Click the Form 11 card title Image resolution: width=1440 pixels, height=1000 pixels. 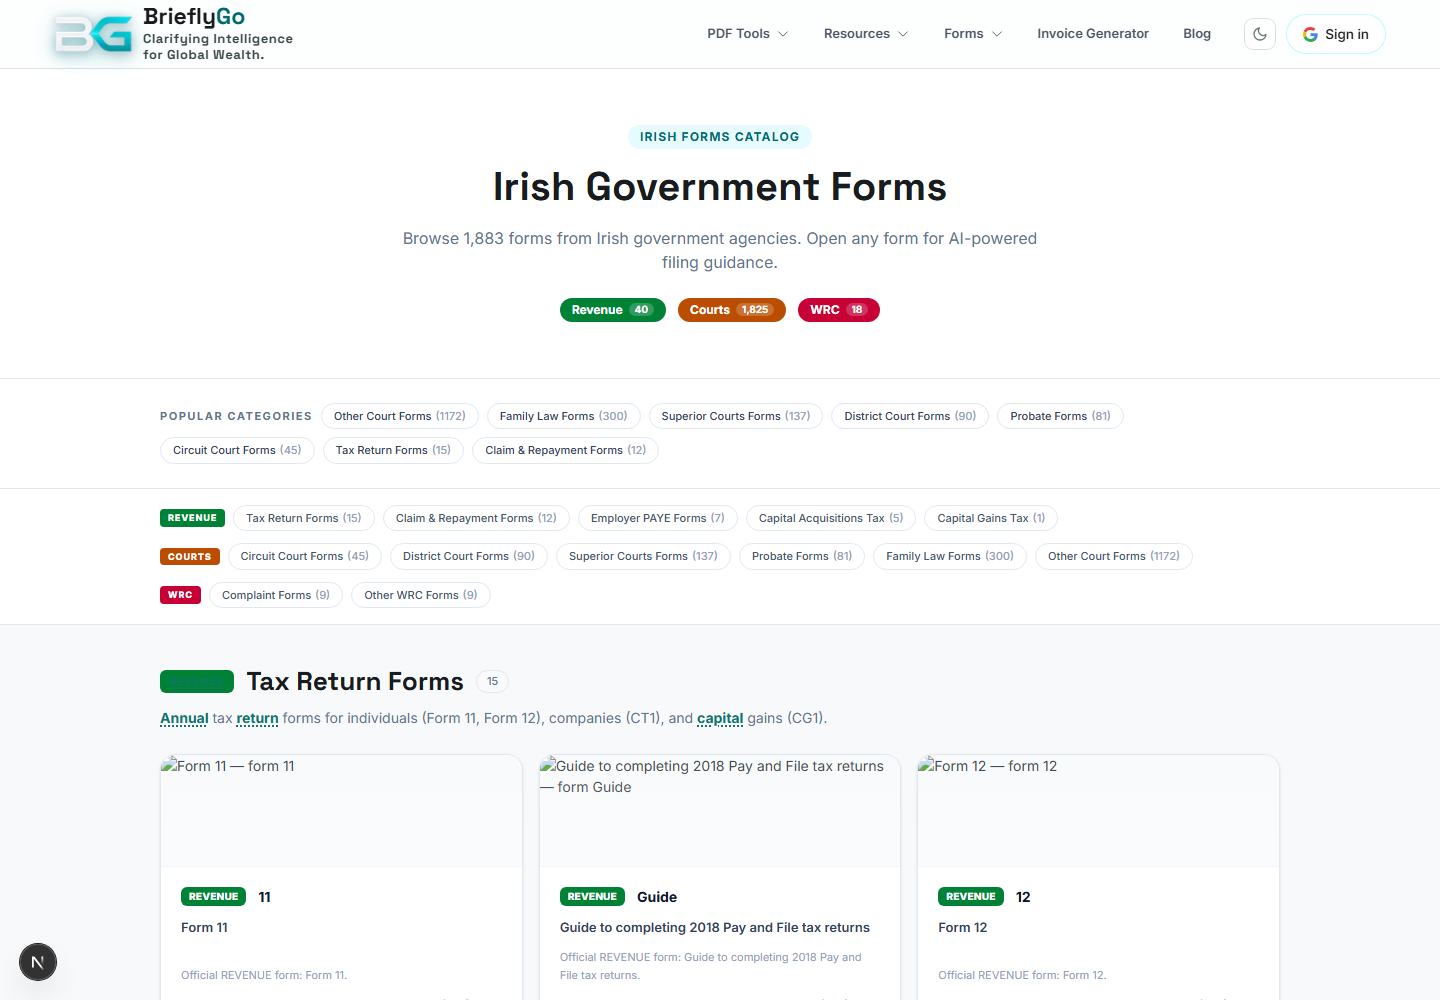click(x=204, y=928)
